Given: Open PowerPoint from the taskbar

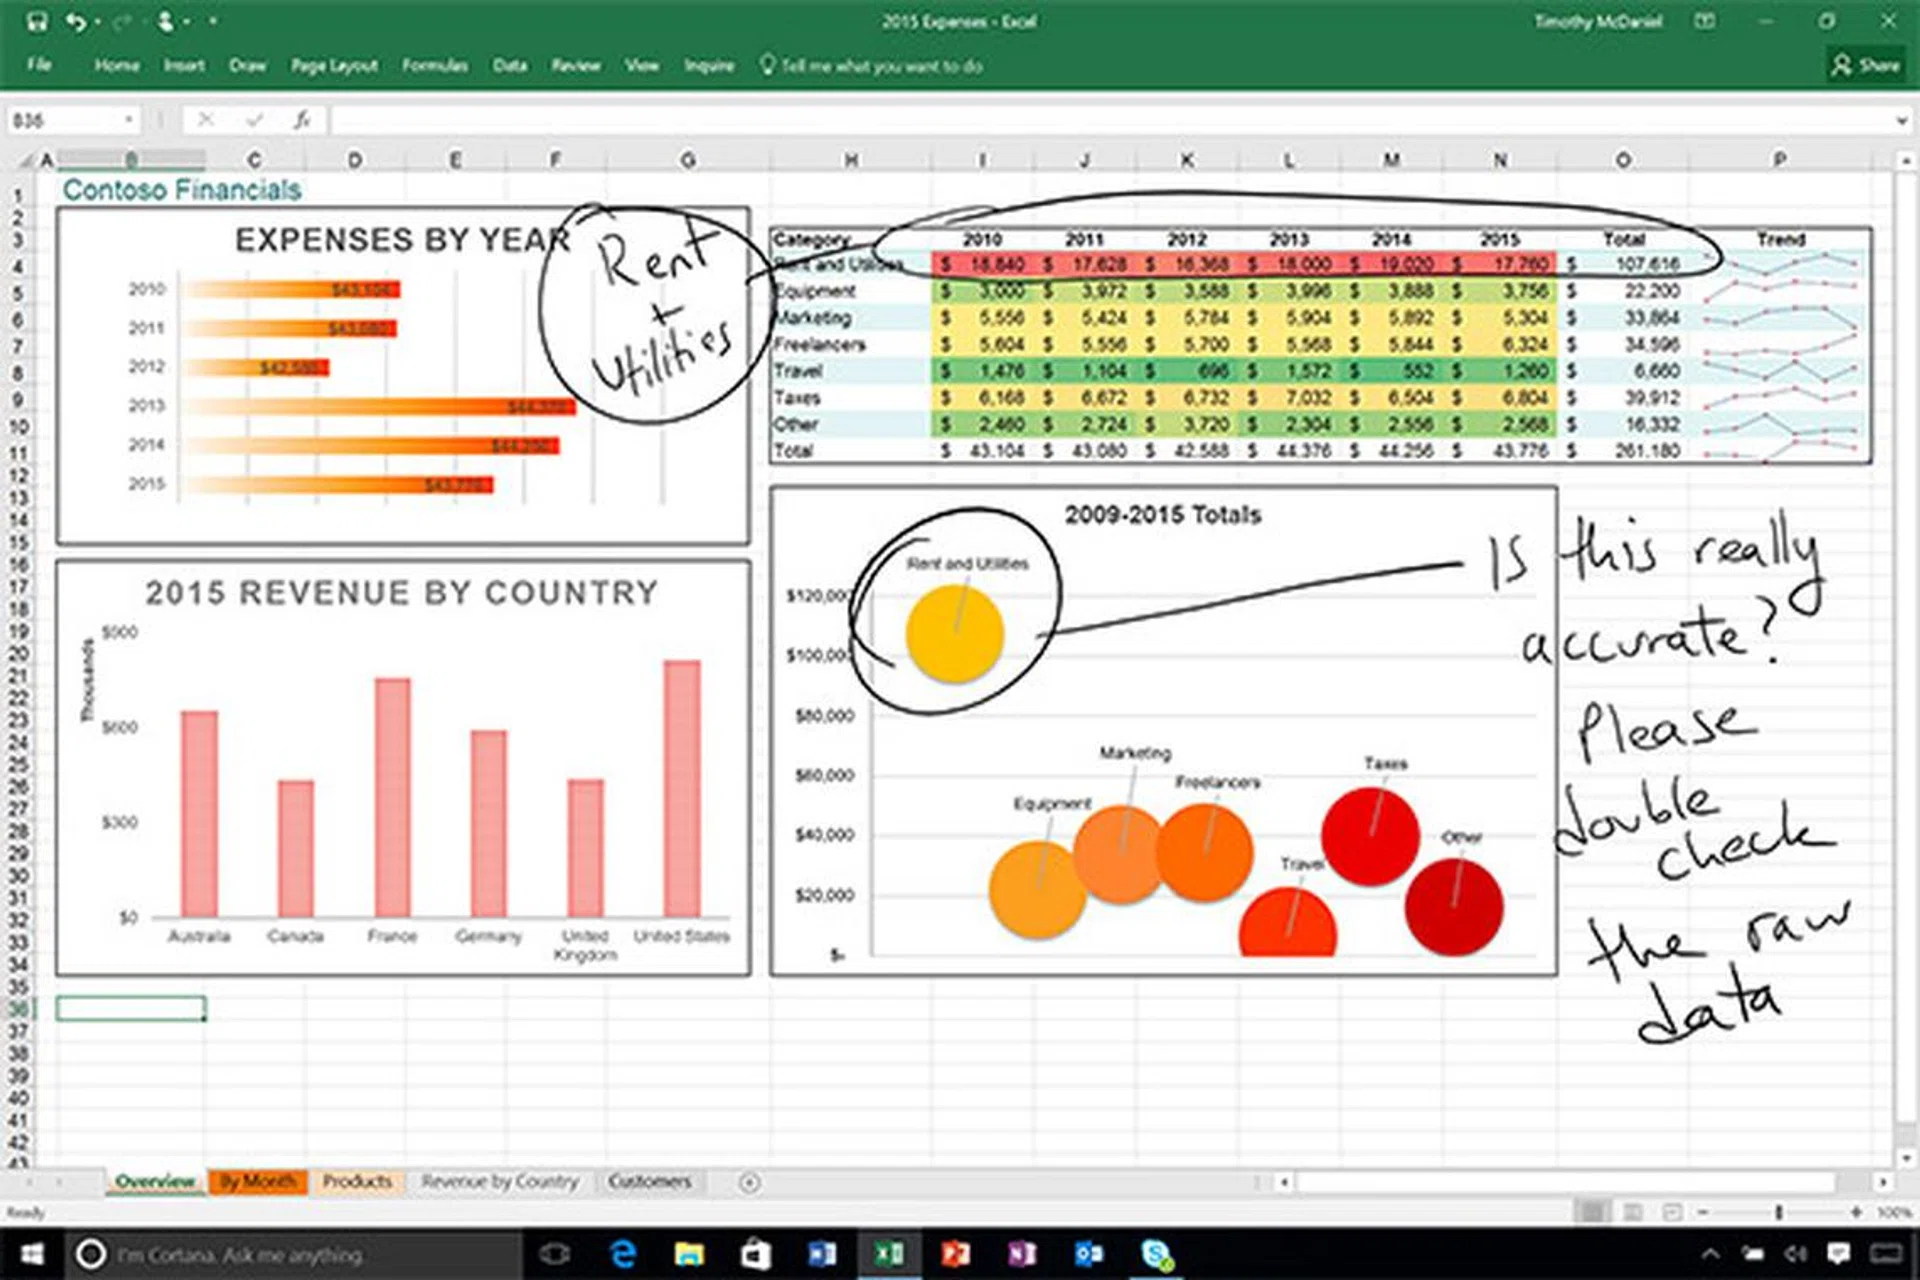Looking at the screenshot, I should pos(955,1253).
